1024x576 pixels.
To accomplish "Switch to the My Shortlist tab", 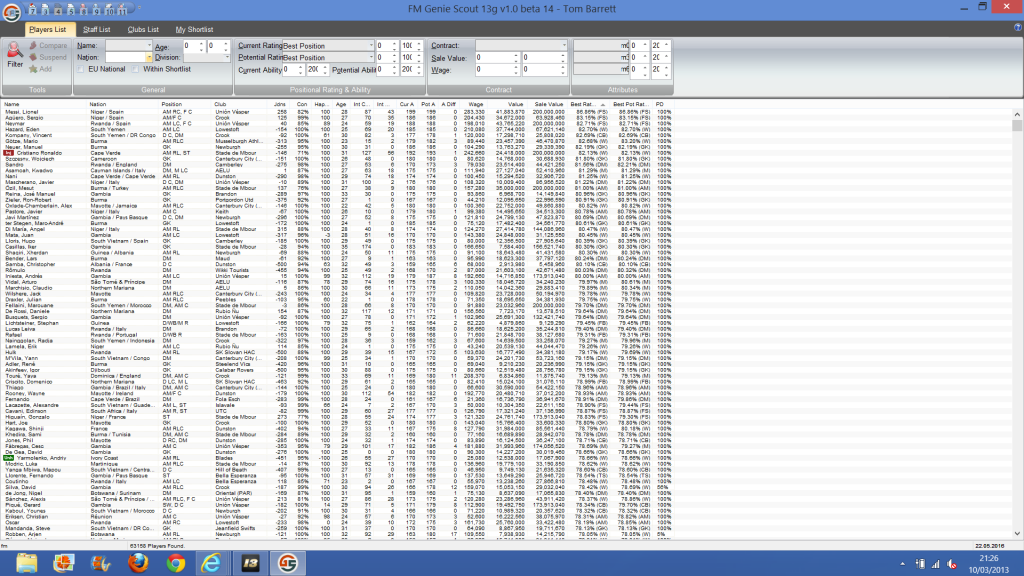I will click(x=194, y=29).
